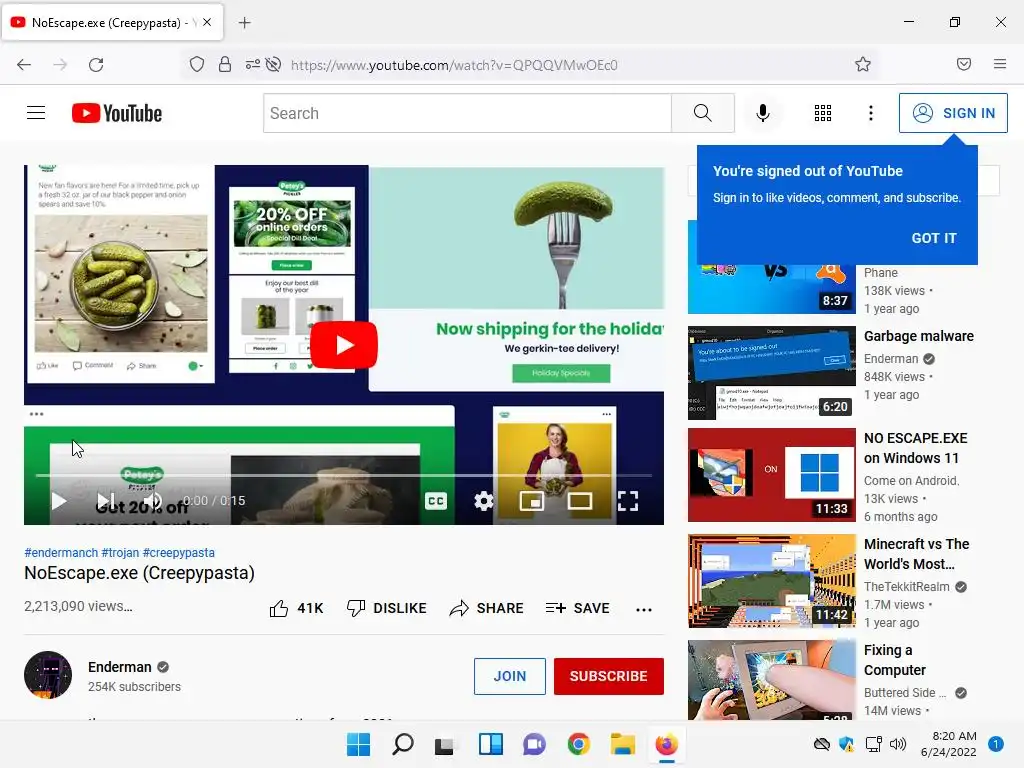
Task: Click inside the YouTube Search field
Action: 468,113
